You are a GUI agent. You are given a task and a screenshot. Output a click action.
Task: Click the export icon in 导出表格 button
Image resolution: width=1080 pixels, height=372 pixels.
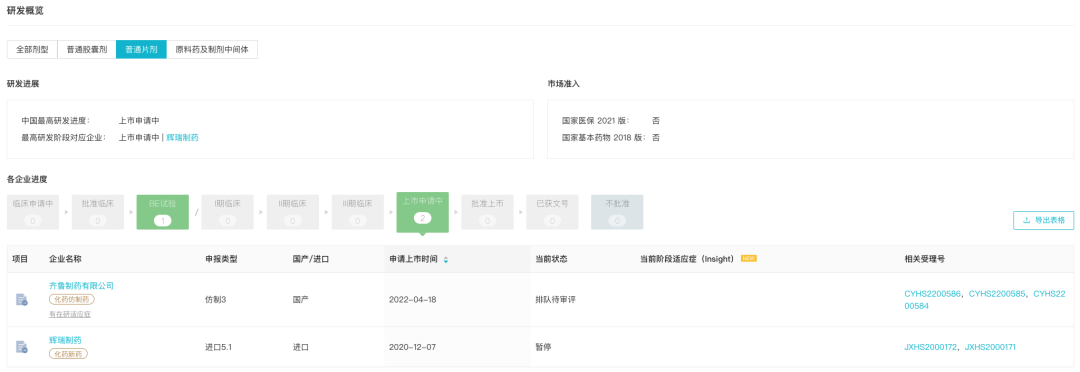pos(1026,220)
